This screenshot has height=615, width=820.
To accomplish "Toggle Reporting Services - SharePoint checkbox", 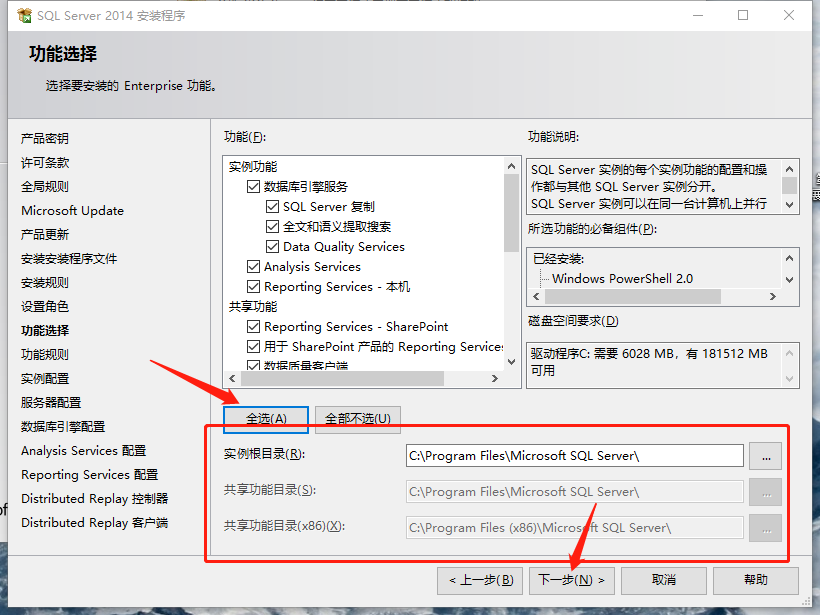I will pyautogui.click(x=253, y=327).
